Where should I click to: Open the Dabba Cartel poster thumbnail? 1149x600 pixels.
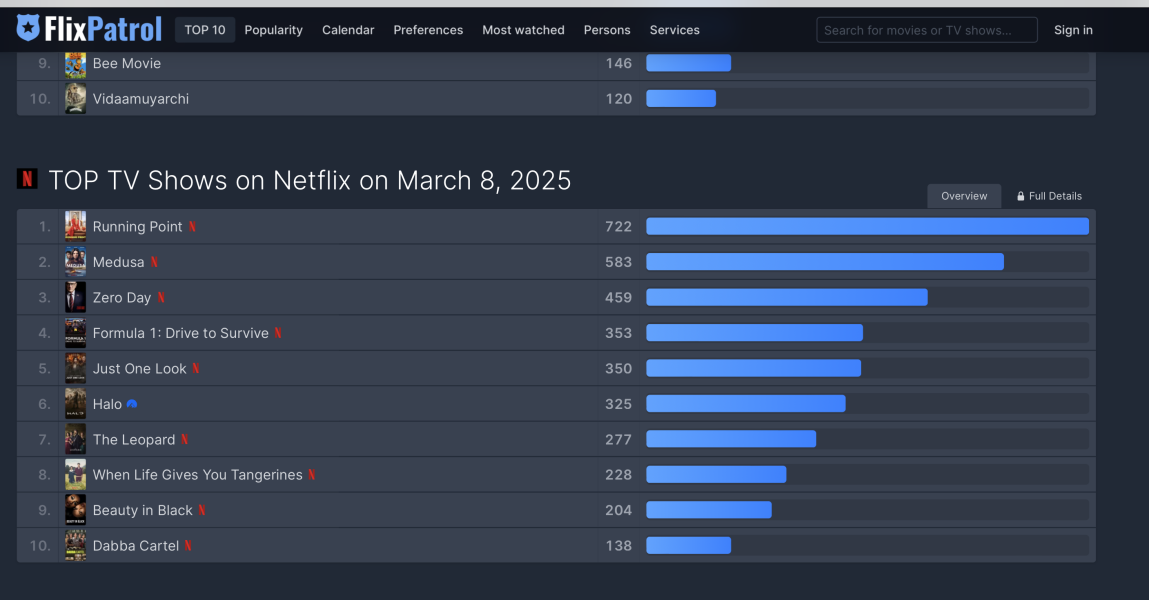coord(75,546)
